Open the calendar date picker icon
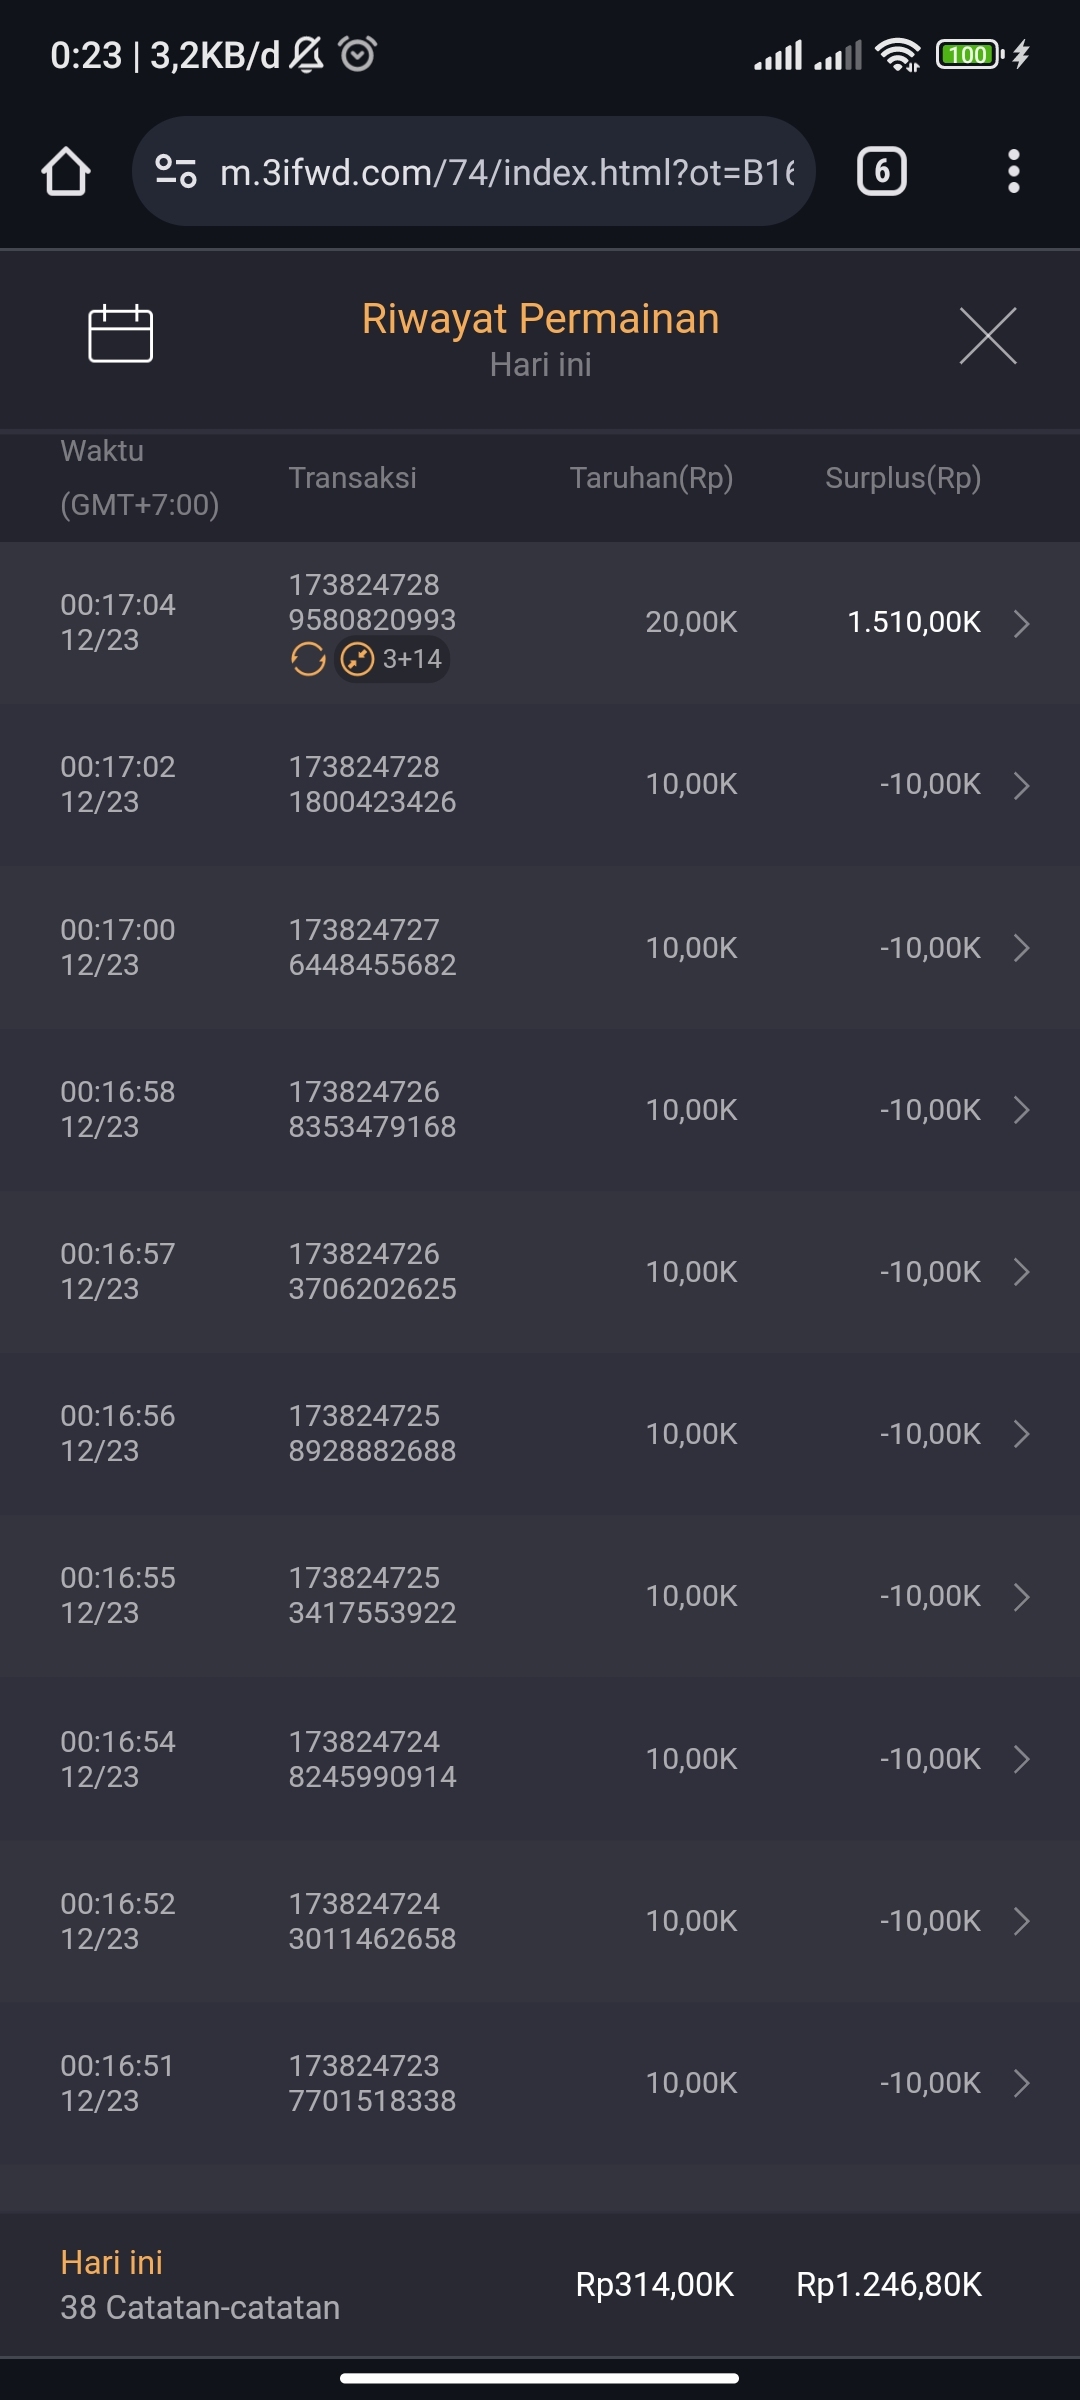The height and width of the screenshot is (2400, 1080). pyautogui.click(x=120, y=334)
